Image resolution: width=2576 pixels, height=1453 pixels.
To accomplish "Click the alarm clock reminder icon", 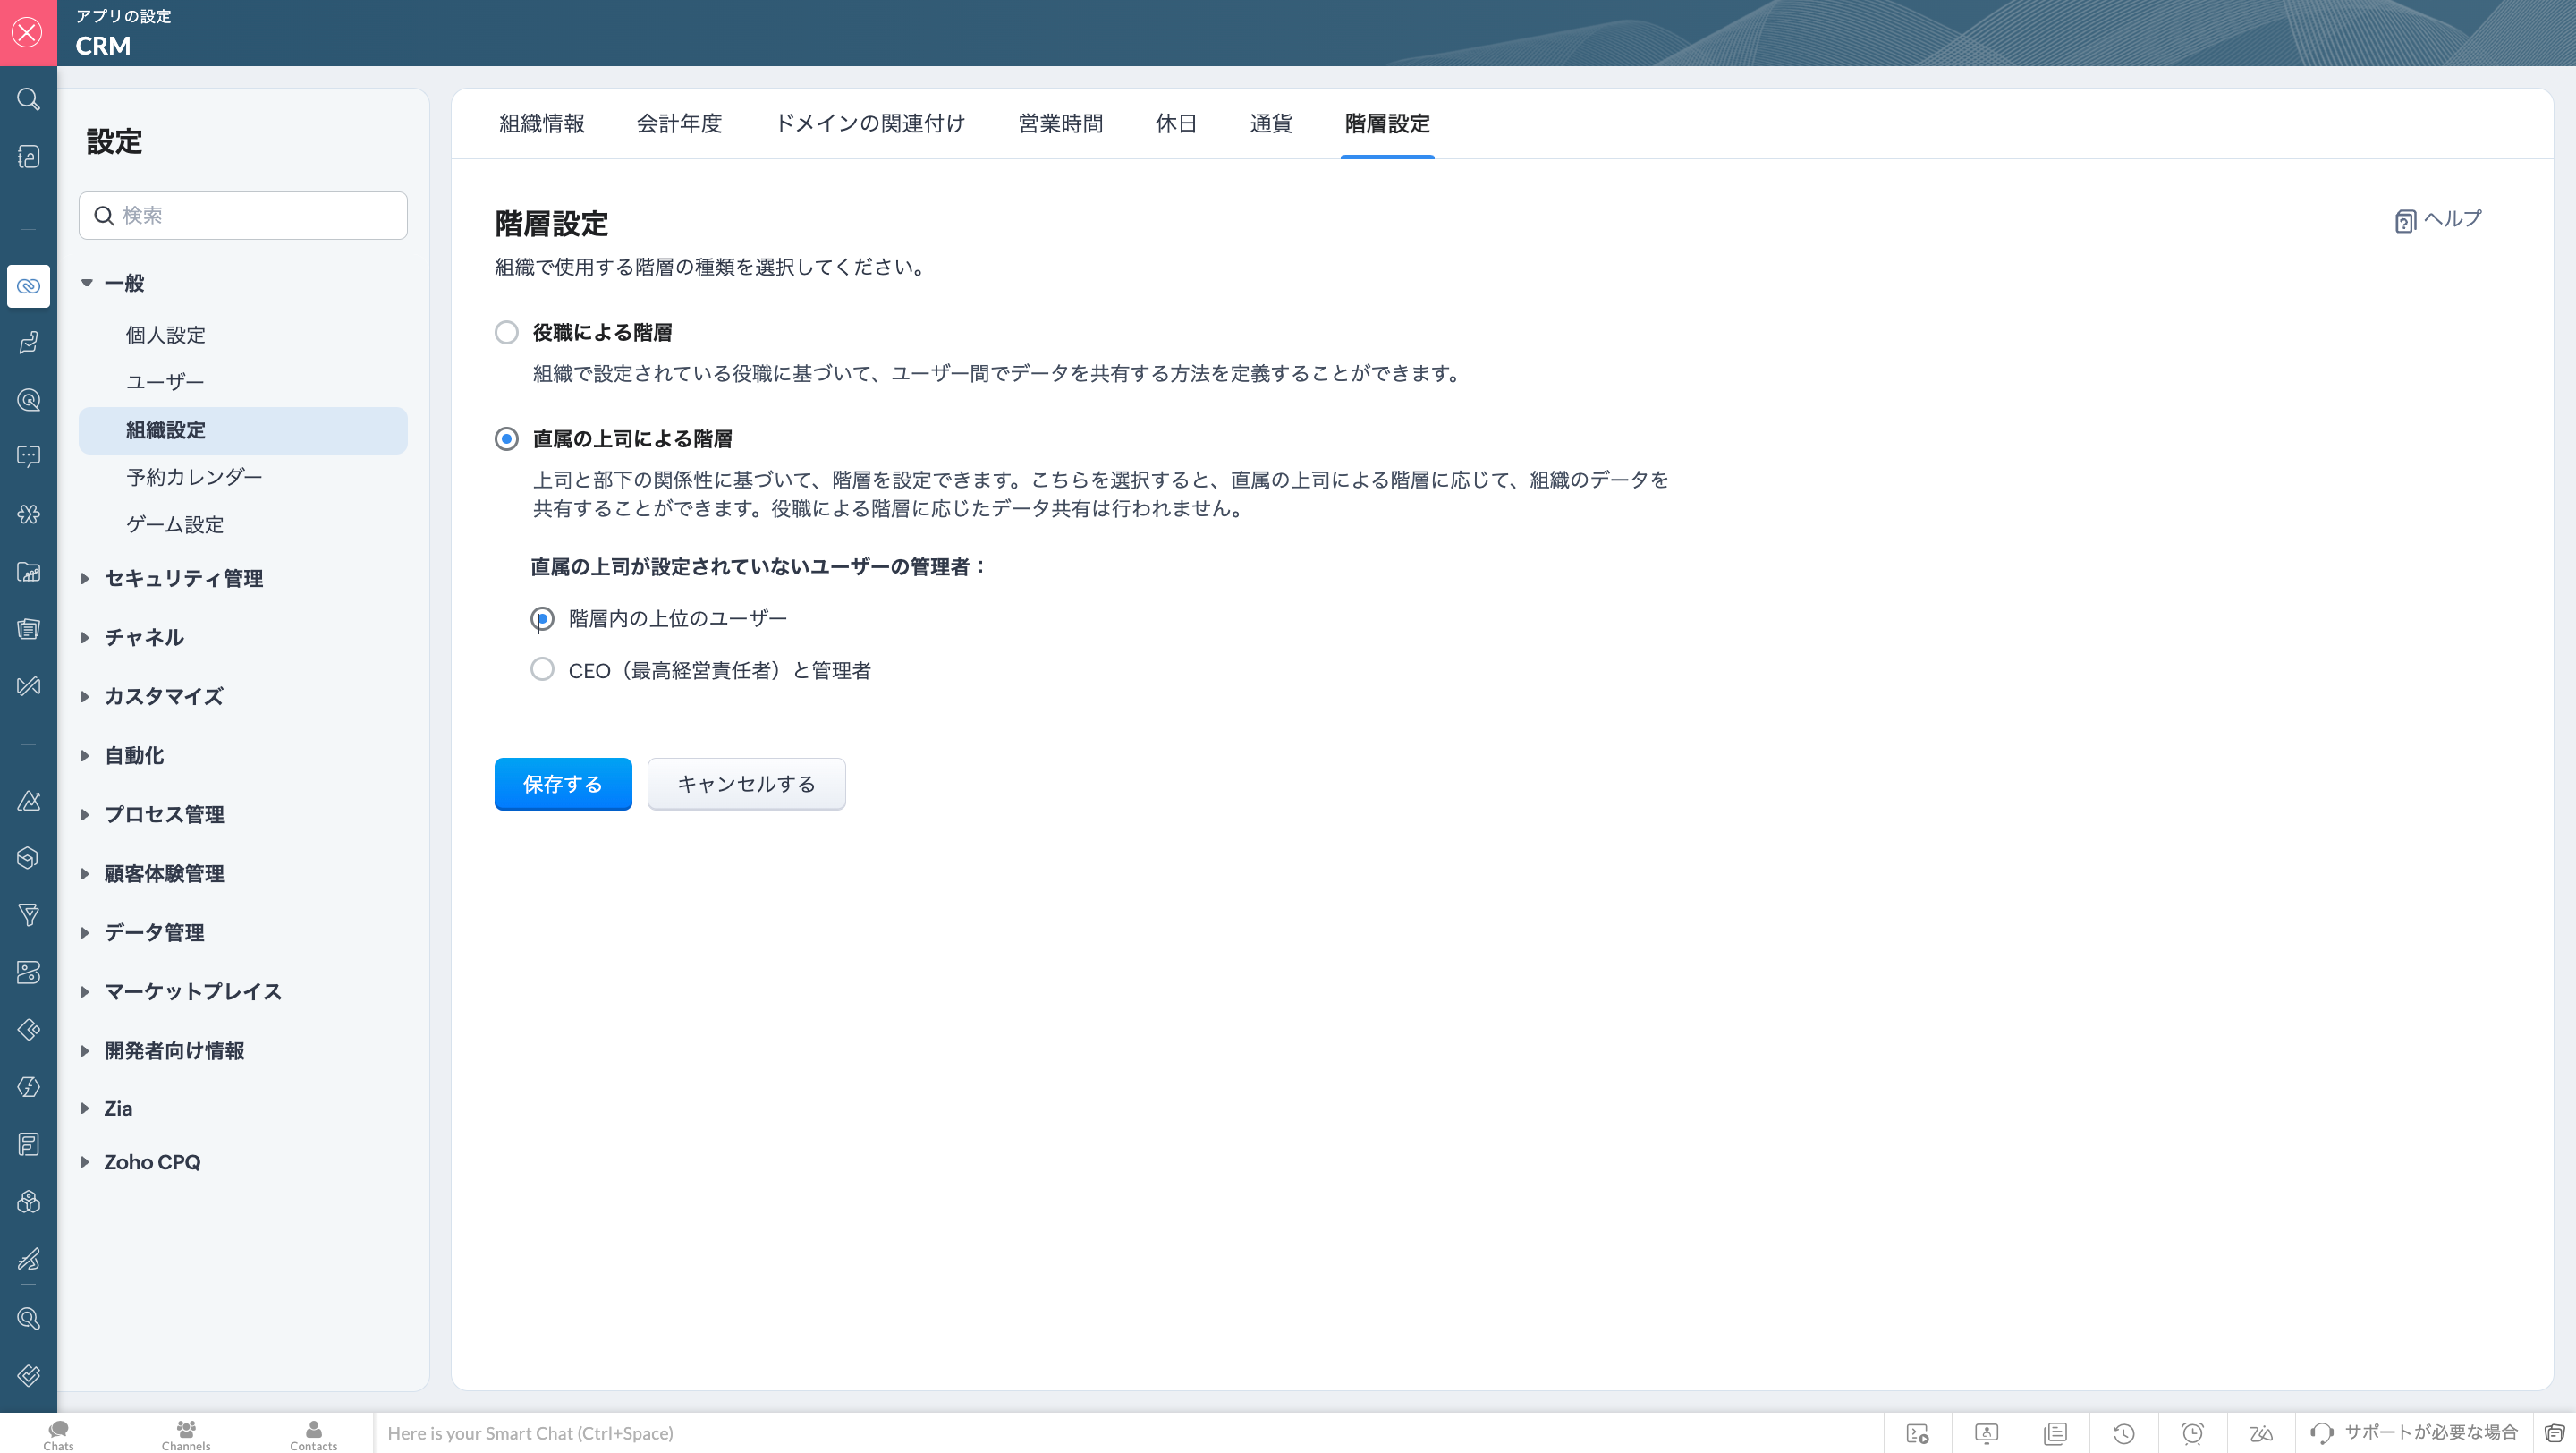I will tap(2192, 1433).
